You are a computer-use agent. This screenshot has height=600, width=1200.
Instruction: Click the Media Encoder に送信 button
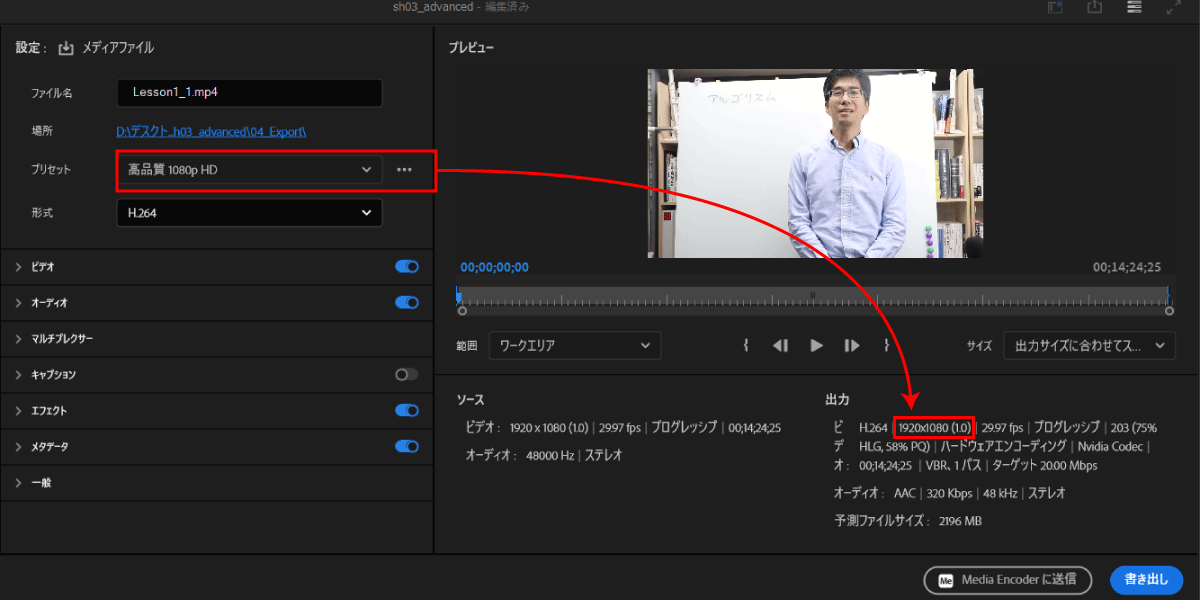click(x=1009, y=579)
